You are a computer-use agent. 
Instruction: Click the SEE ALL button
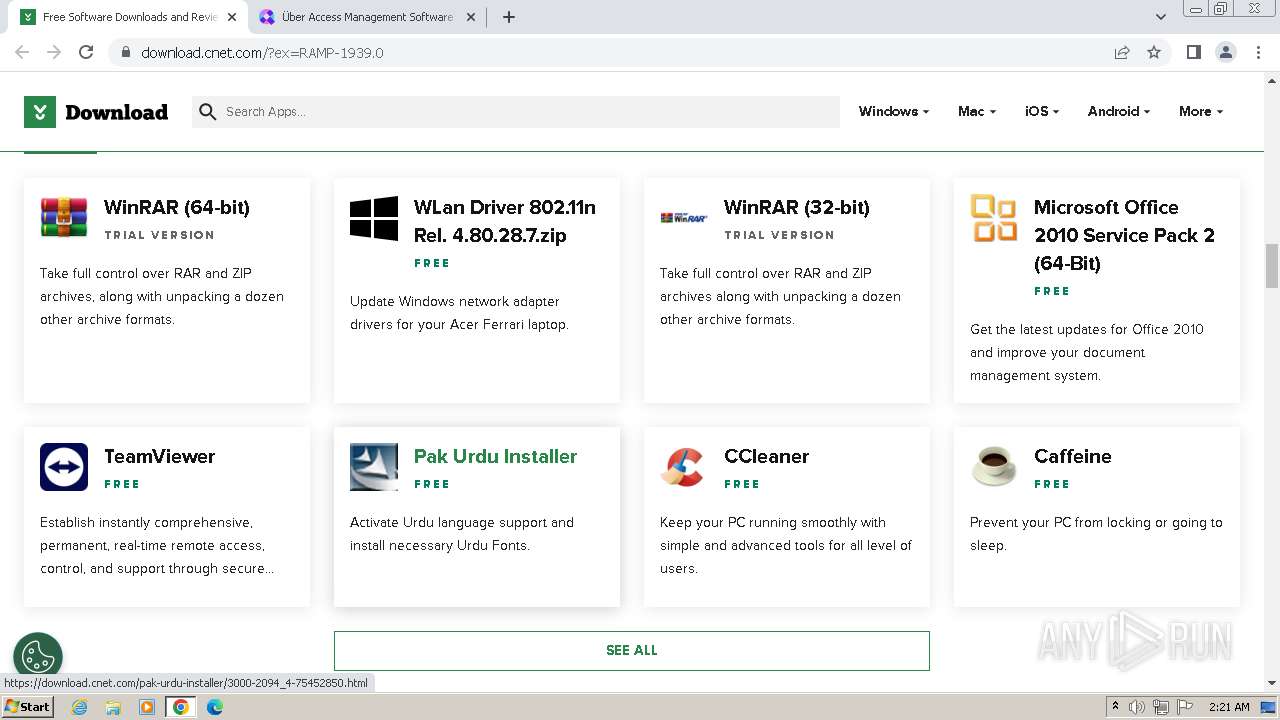(x=632, y=650)
